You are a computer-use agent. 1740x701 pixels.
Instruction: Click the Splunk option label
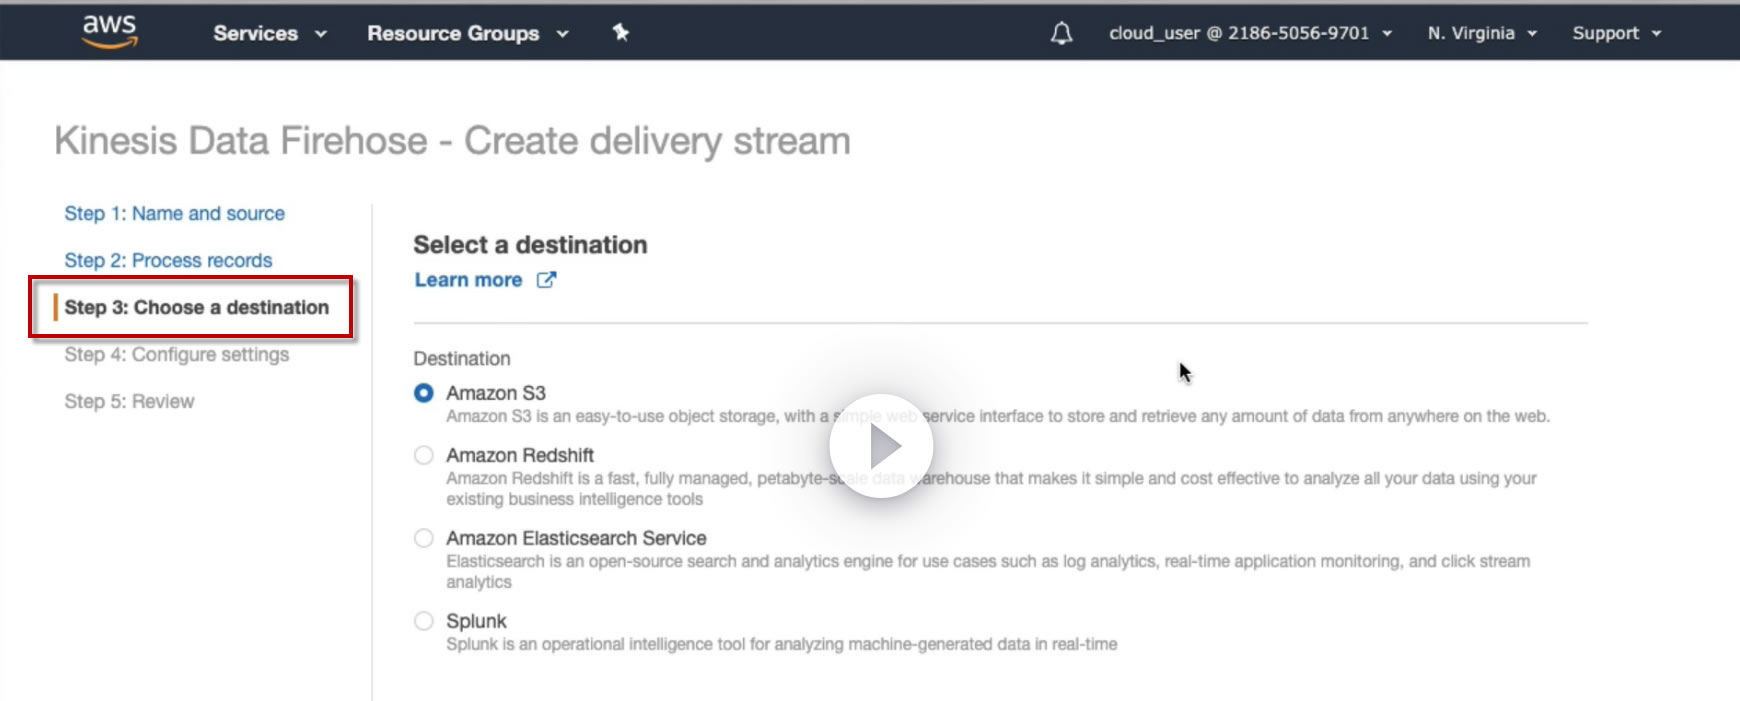point(476,621)
